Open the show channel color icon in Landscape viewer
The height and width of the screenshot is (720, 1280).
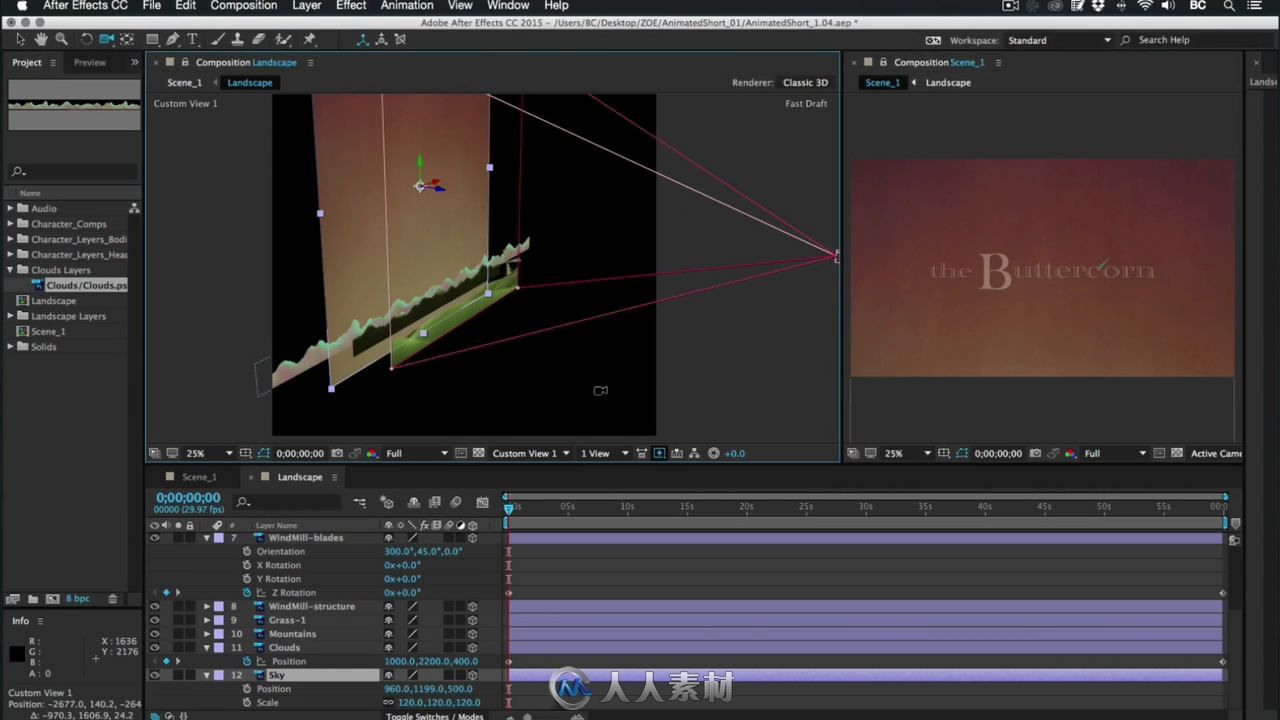click(372, 453)
